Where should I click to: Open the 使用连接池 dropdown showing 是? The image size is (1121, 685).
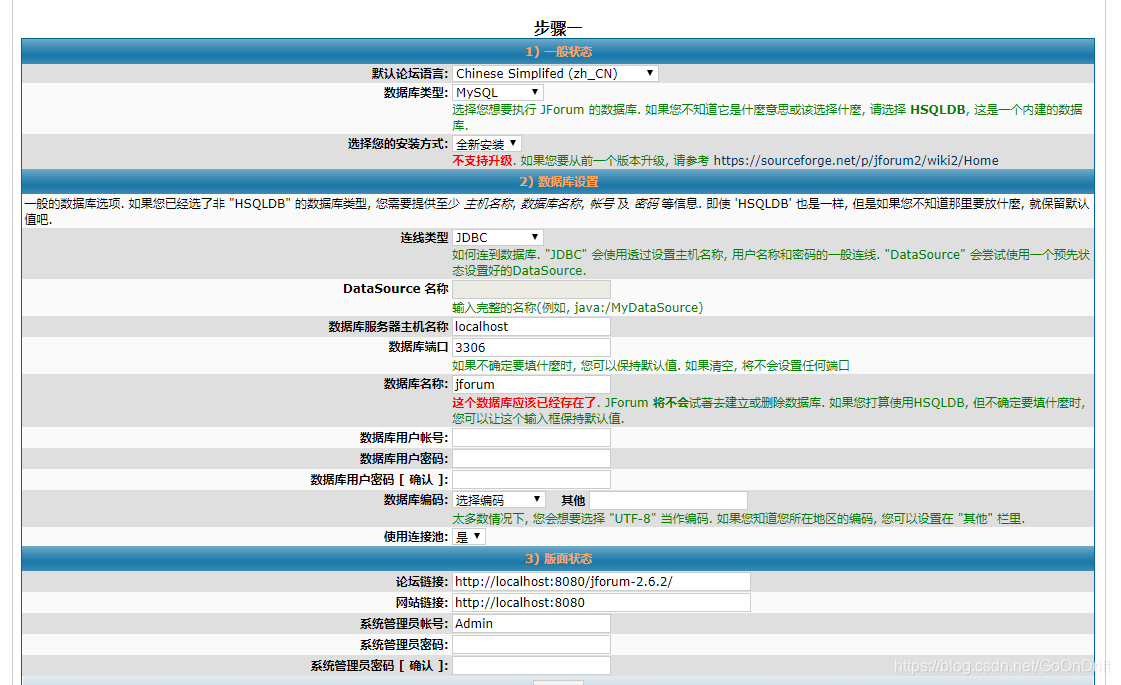(469, 537)
